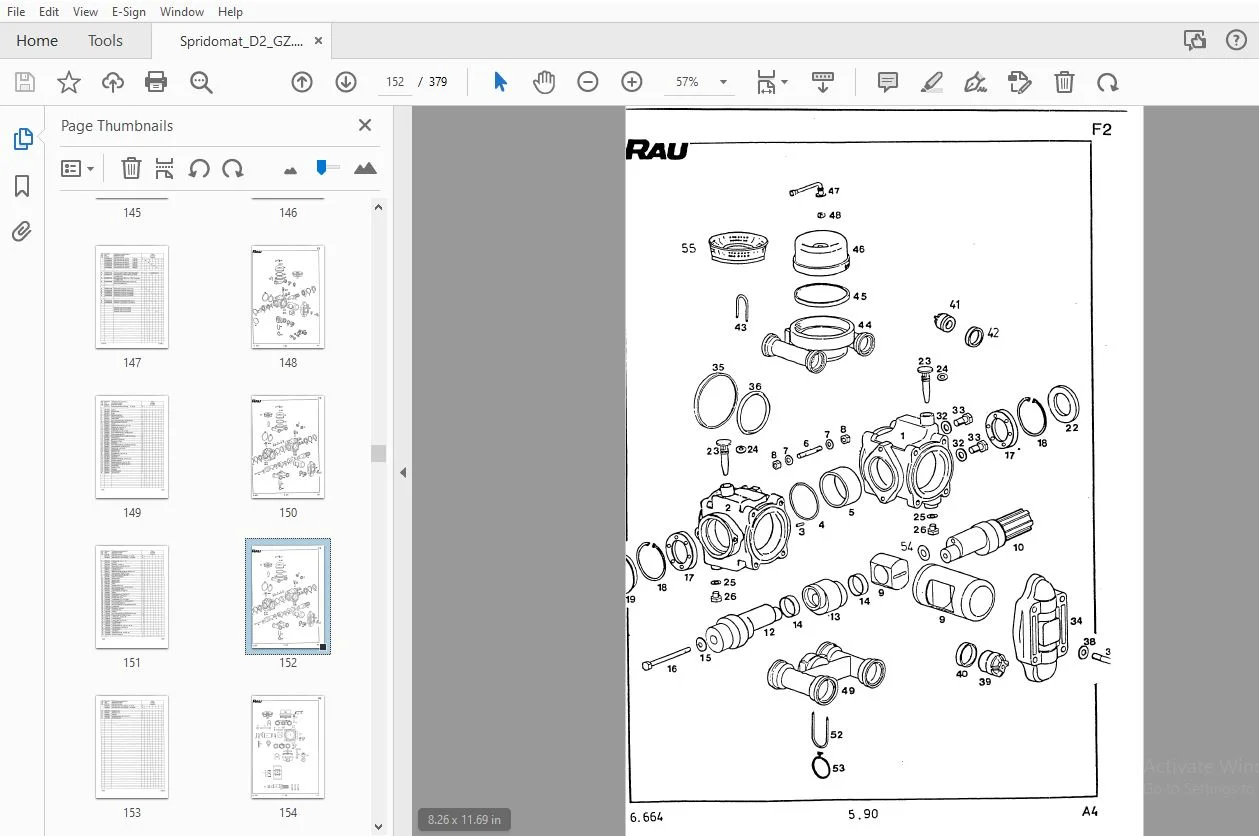The height and width of the screenshot is (836, 1259).
Task: Delete the page using the toolbar trash icon
Action: [1065, 82]
